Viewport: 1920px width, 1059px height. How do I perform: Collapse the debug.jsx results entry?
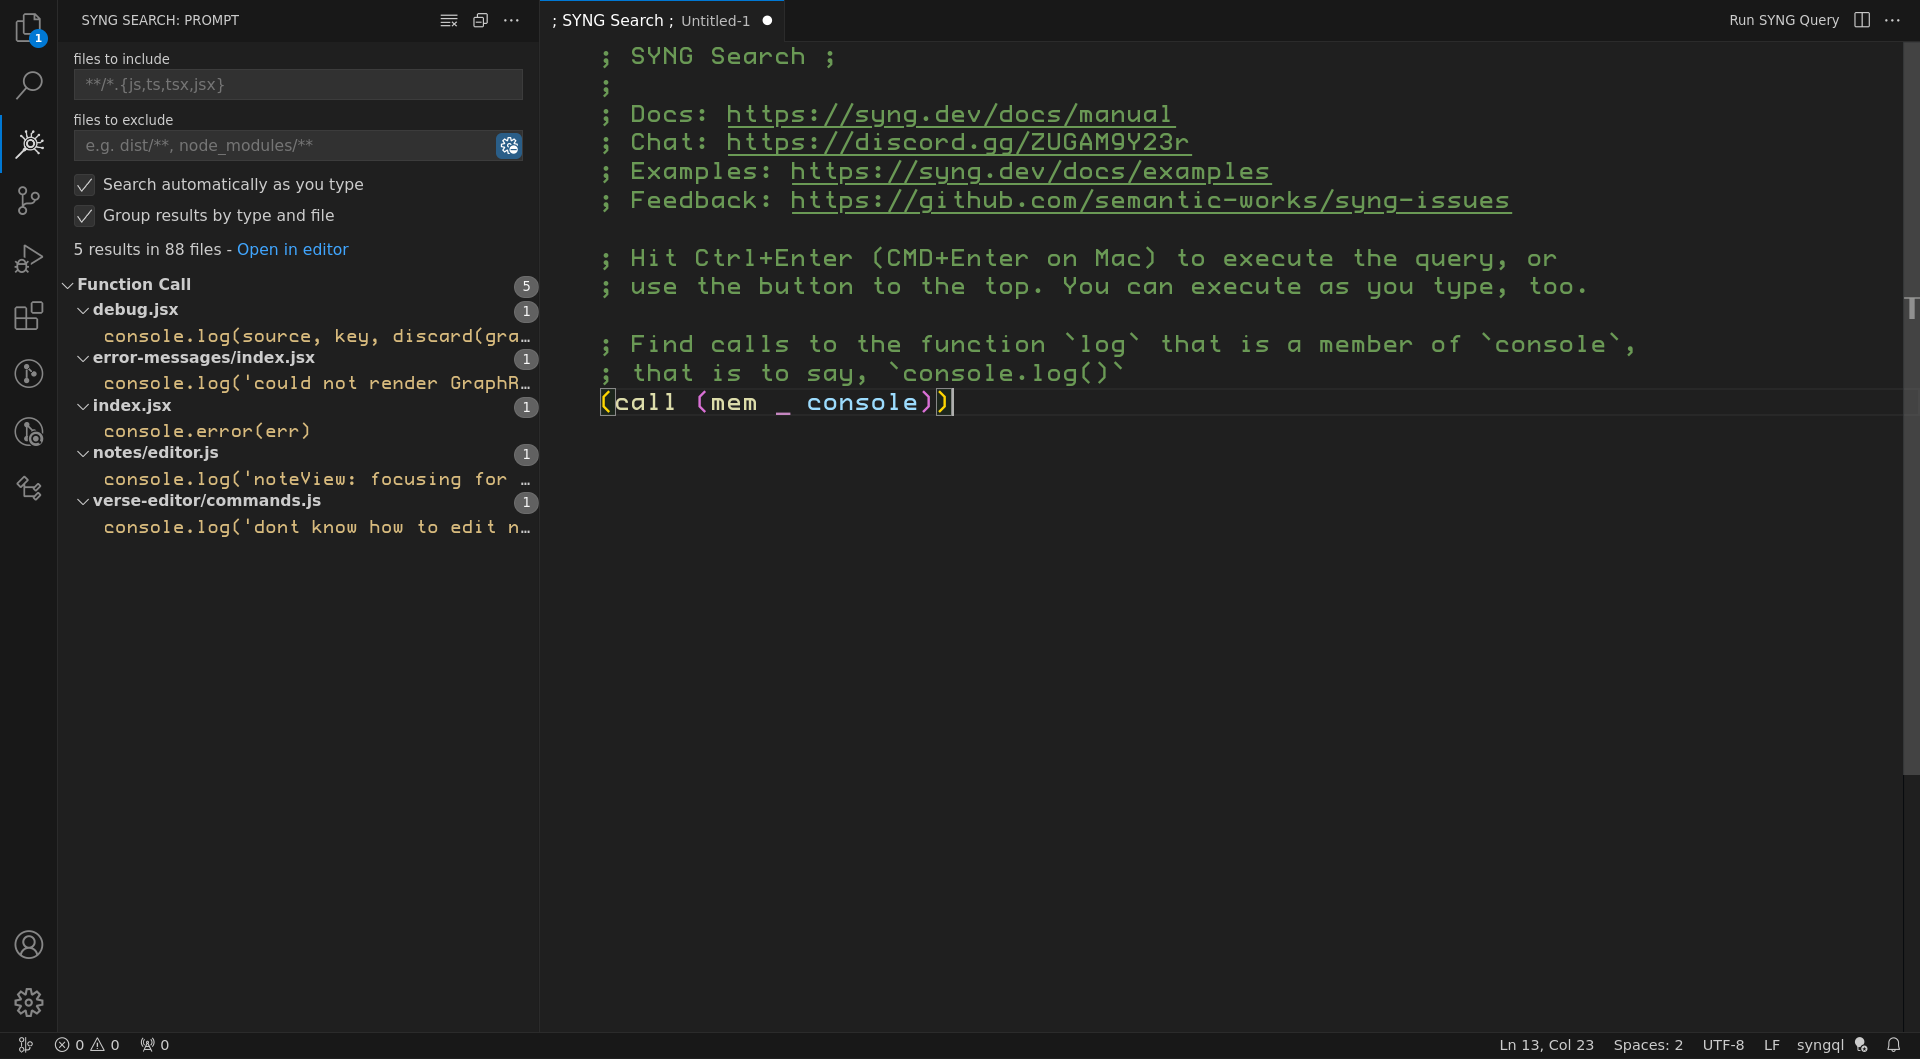click(83, 310)
